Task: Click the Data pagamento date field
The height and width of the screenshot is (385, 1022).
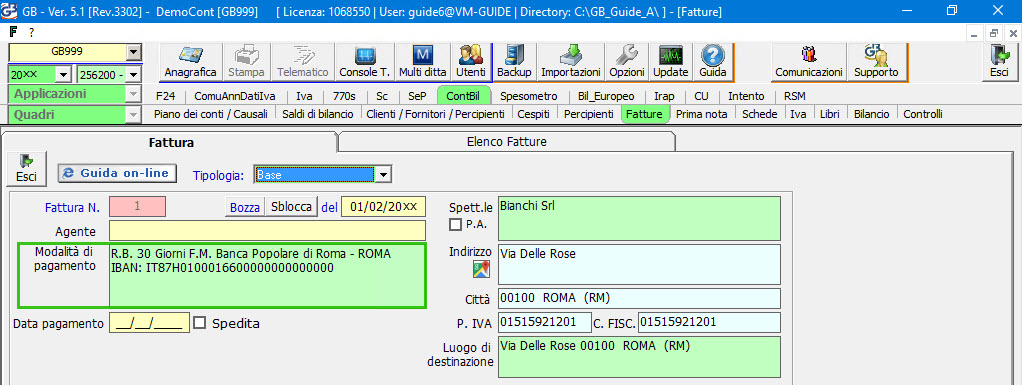Action: click(150, 322)
